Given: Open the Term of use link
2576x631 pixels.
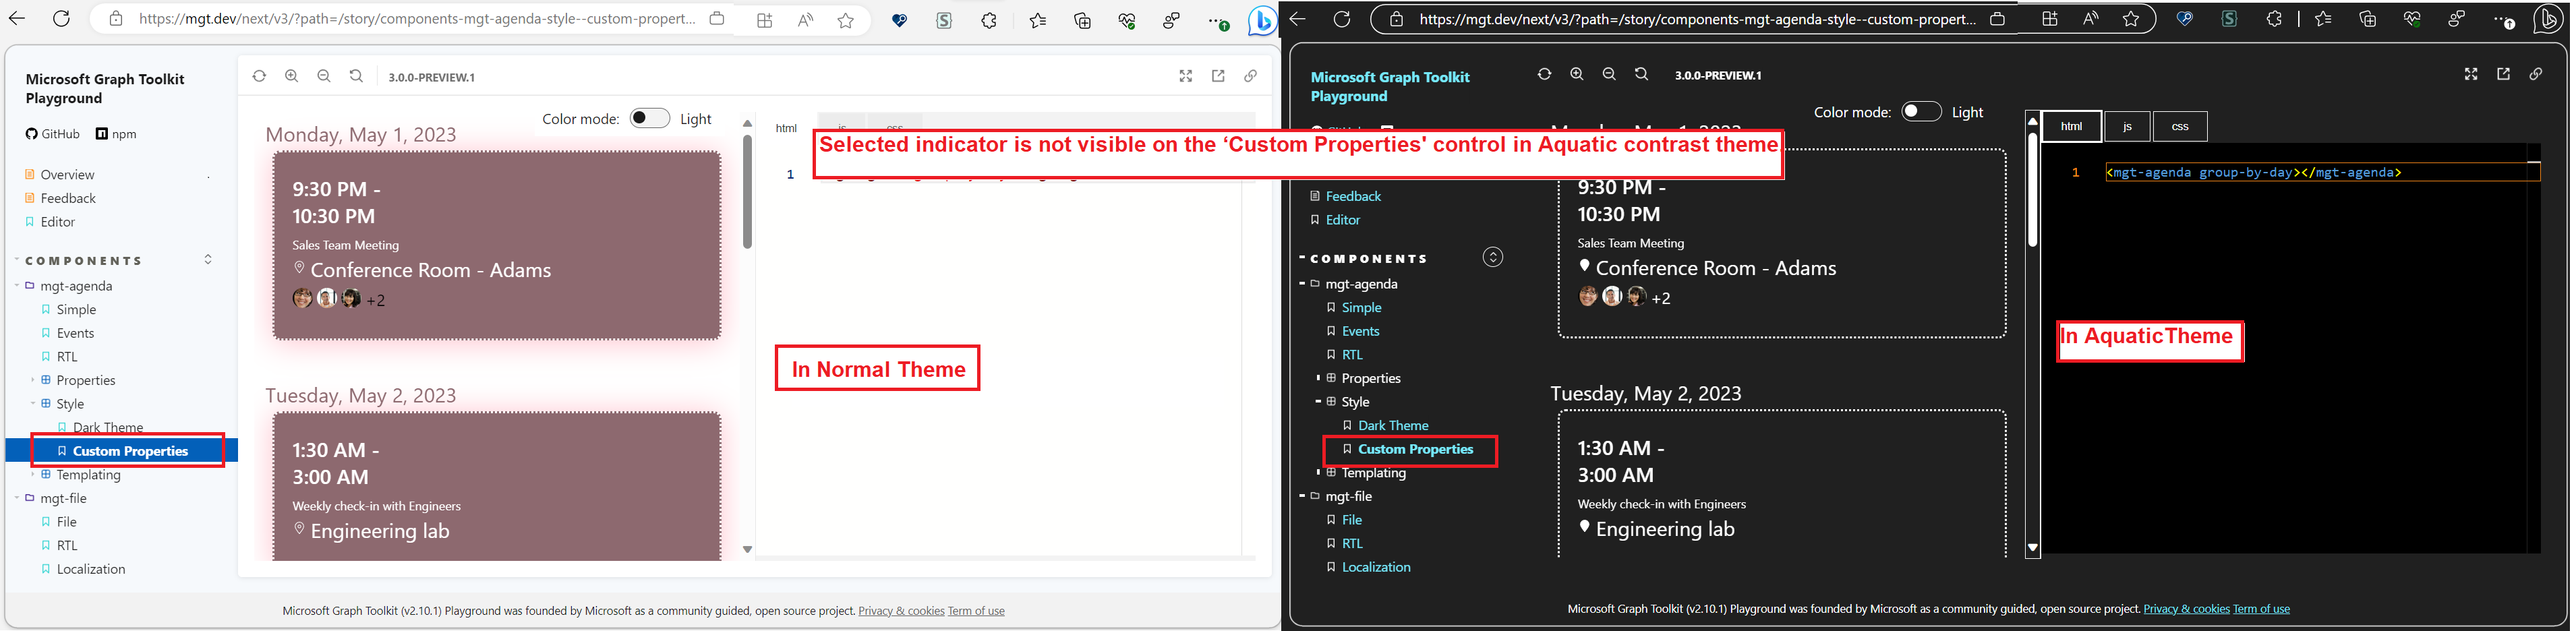Looking at the screenshot, I should click(975, 610).
